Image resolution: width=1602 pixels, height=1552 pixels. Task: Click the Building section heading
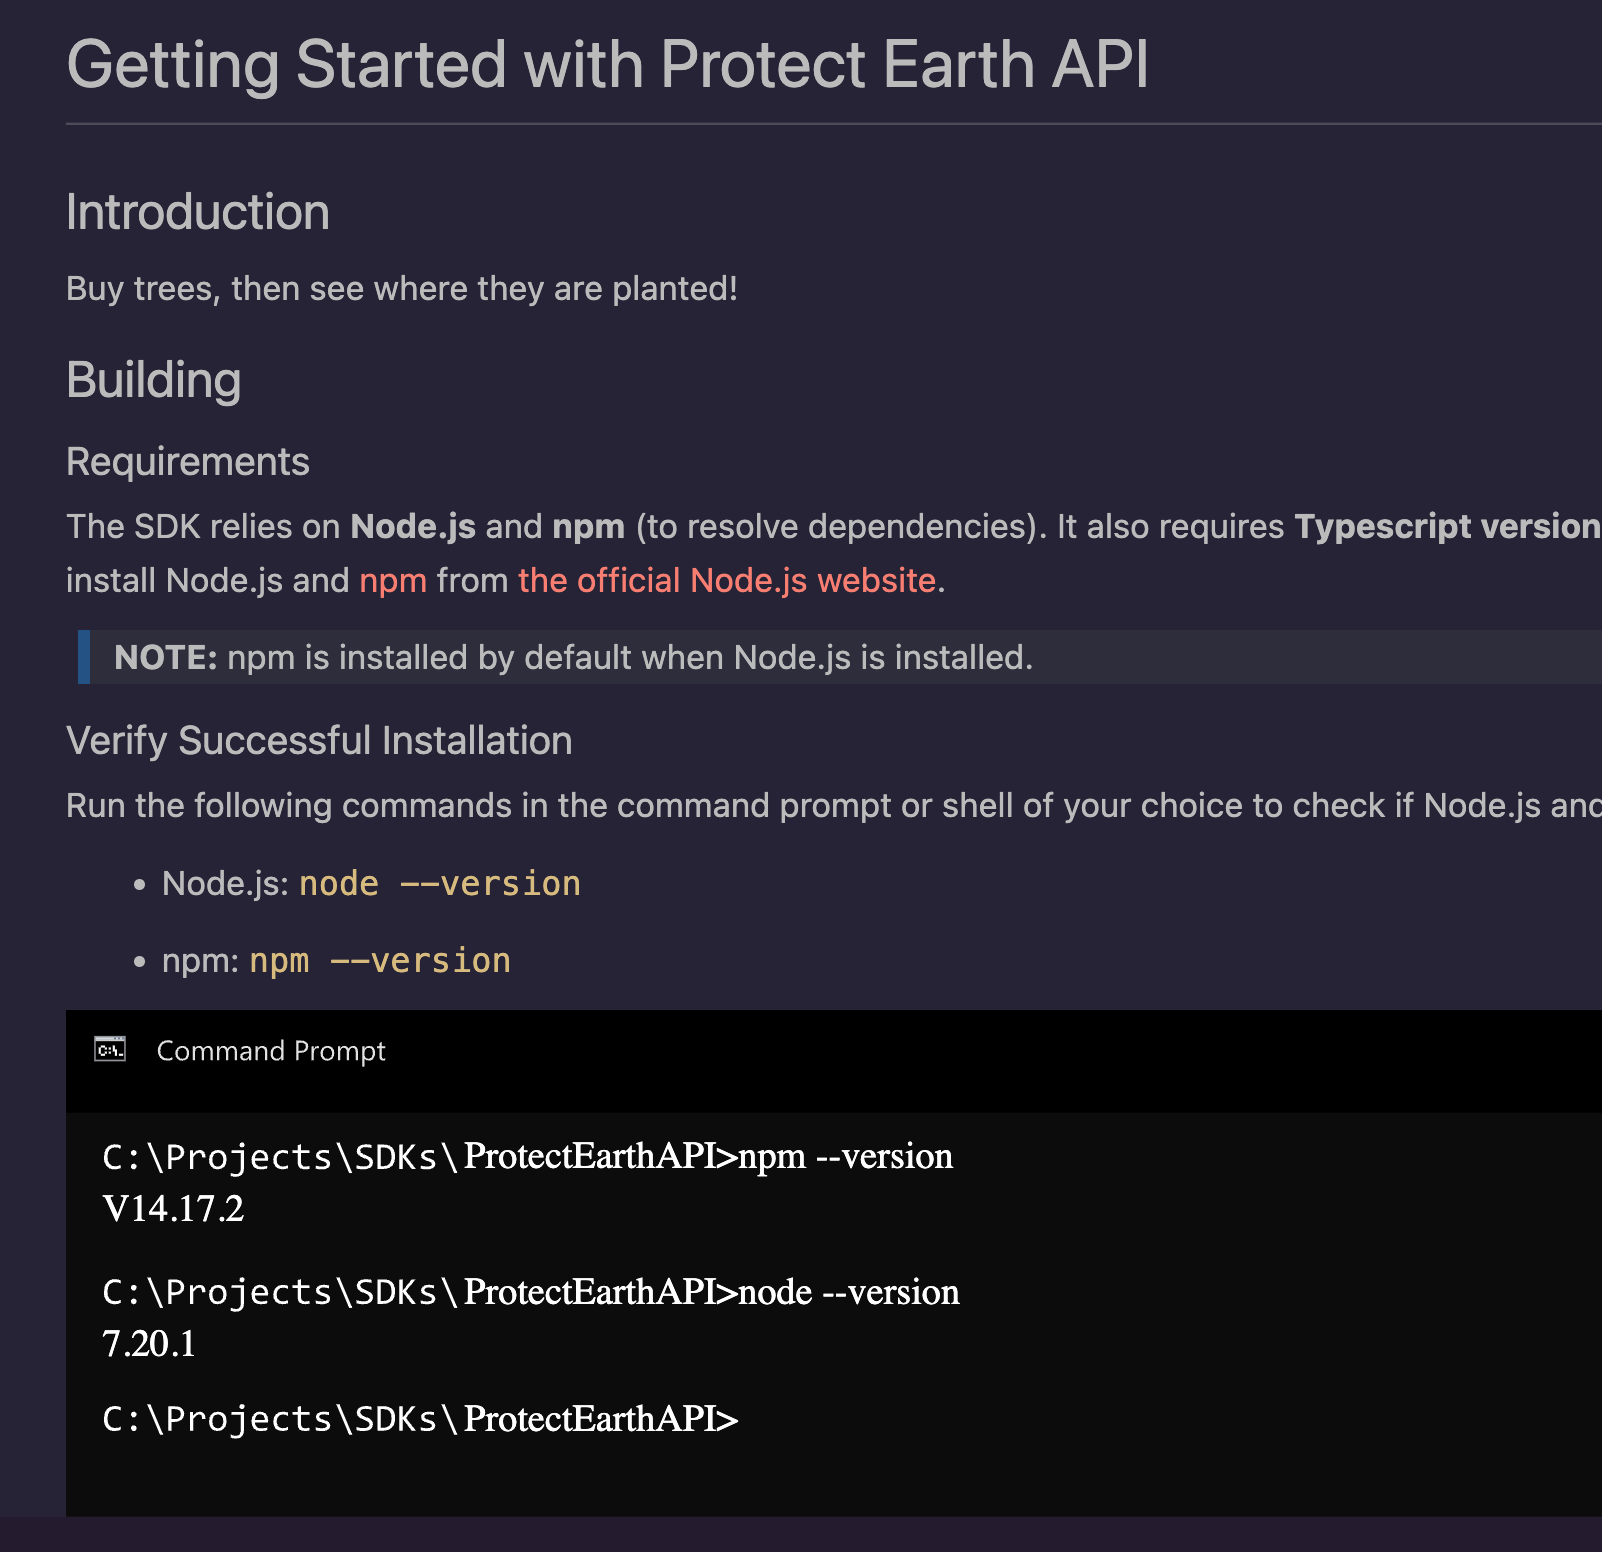pyautogui.click(x=154, y=380)
